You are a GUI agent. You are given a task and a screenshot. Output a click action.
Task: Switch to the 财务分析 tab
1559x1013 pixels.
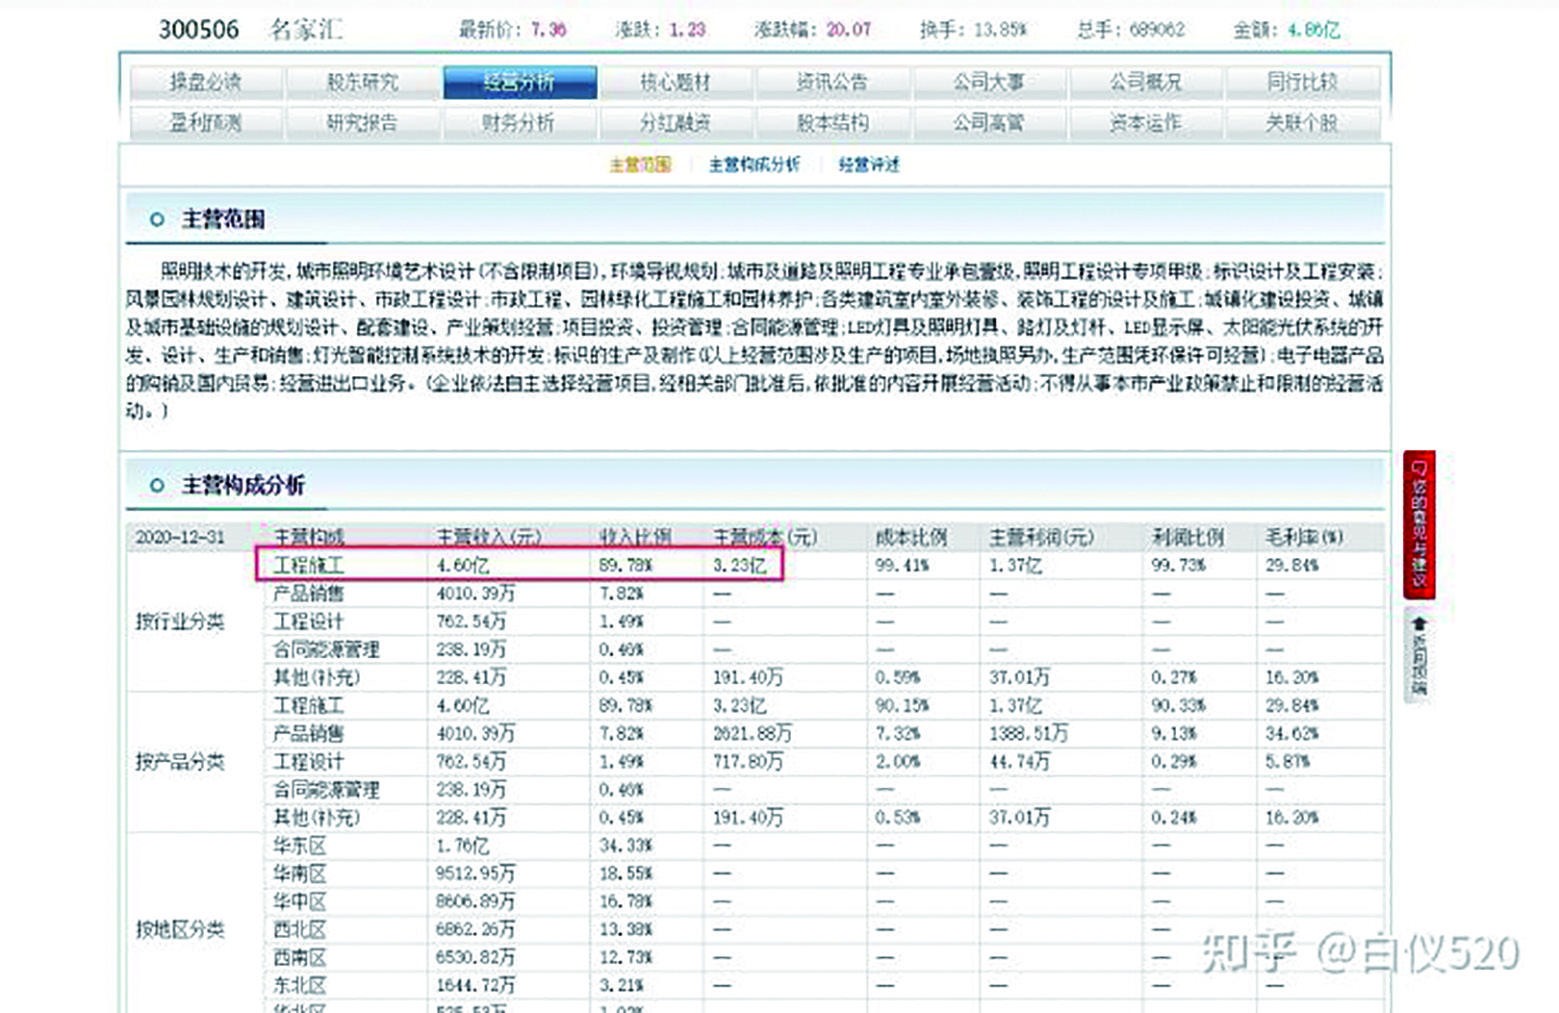pos(521,123)
